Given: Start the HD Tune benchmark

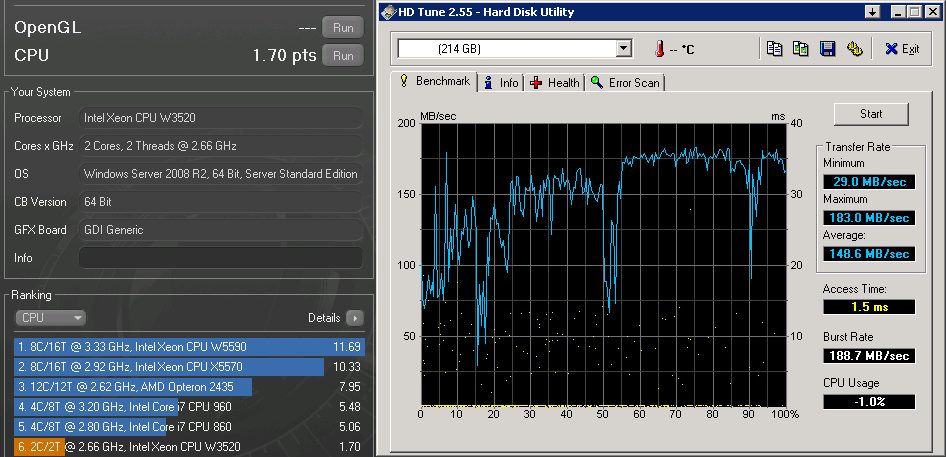Looking at the screenshot, I should coord(871,113).
